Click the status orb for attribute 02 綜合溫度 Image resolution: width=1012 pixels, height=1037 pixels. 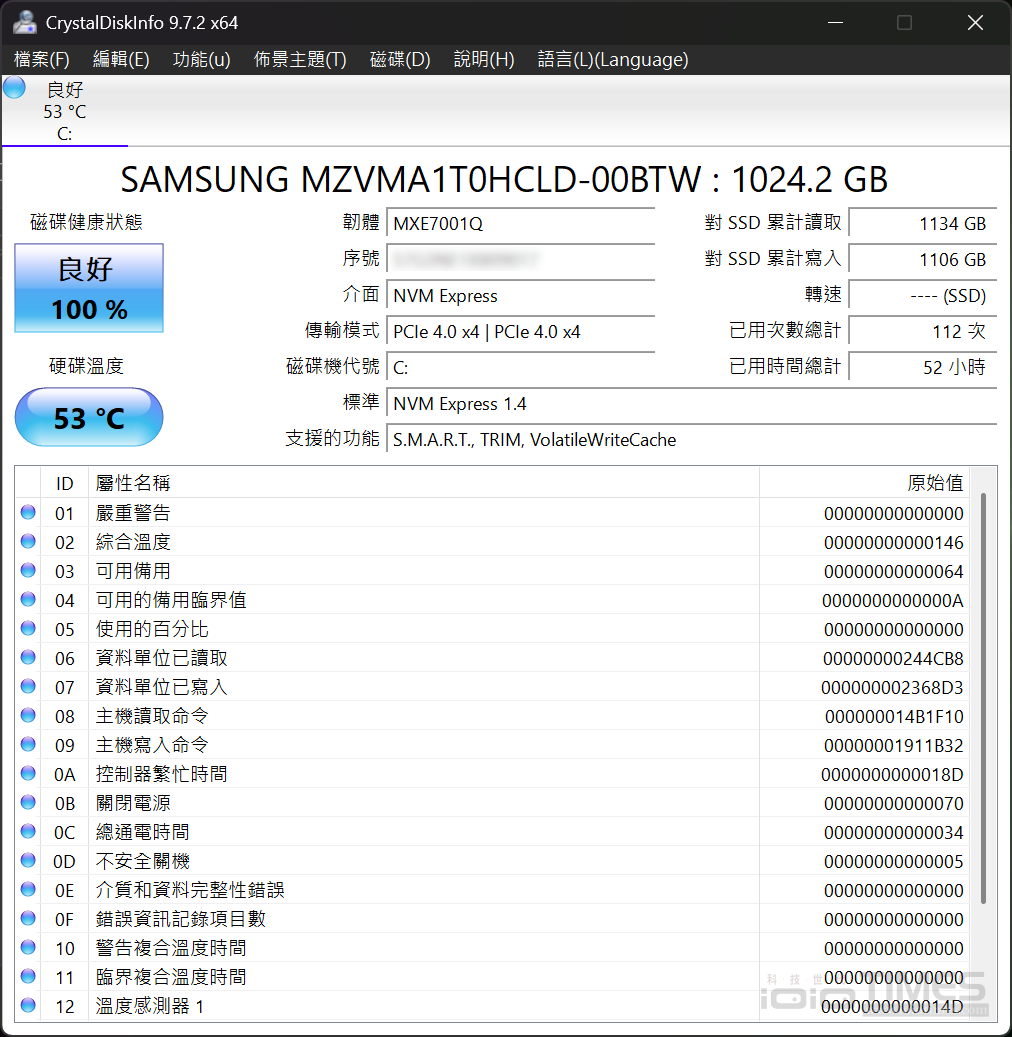click(x=28, y=542)
